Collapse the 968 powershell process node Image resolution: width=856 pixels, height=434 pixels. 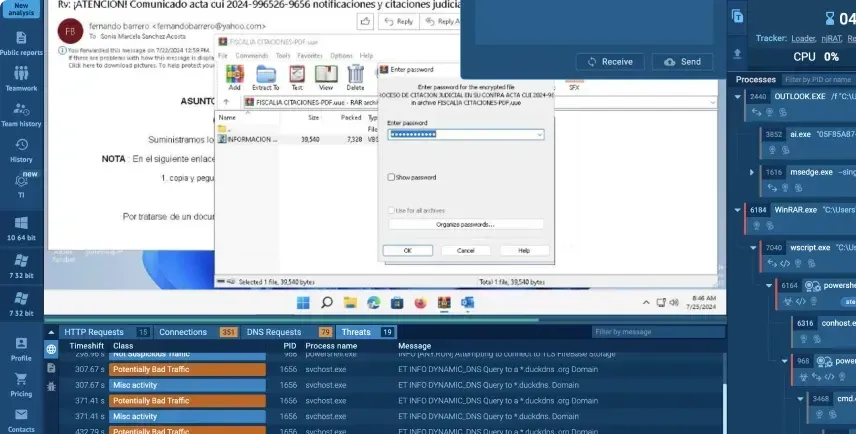coord(785,361)
